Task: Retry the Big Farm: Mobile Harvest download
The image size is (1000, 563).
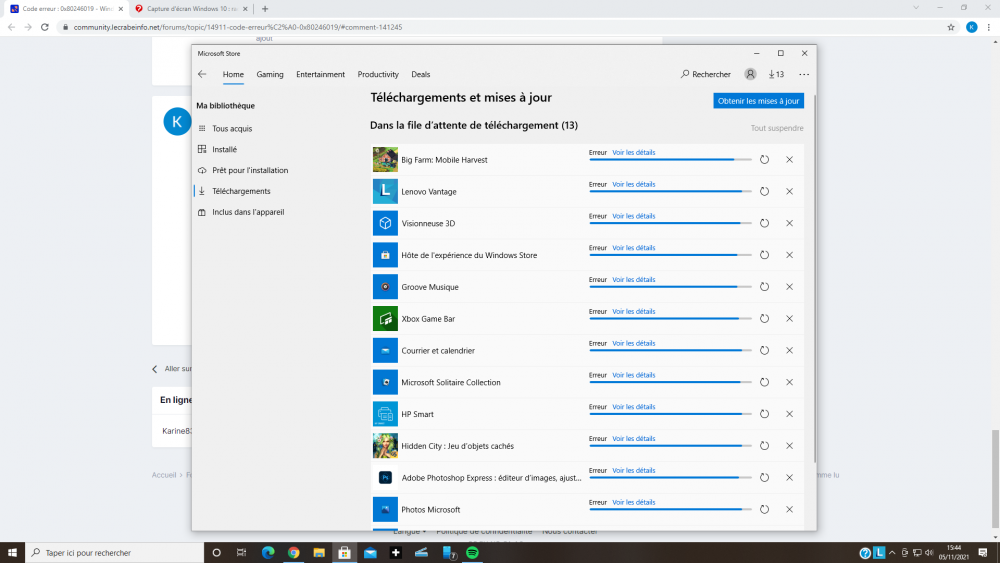Action: (764, 160)
